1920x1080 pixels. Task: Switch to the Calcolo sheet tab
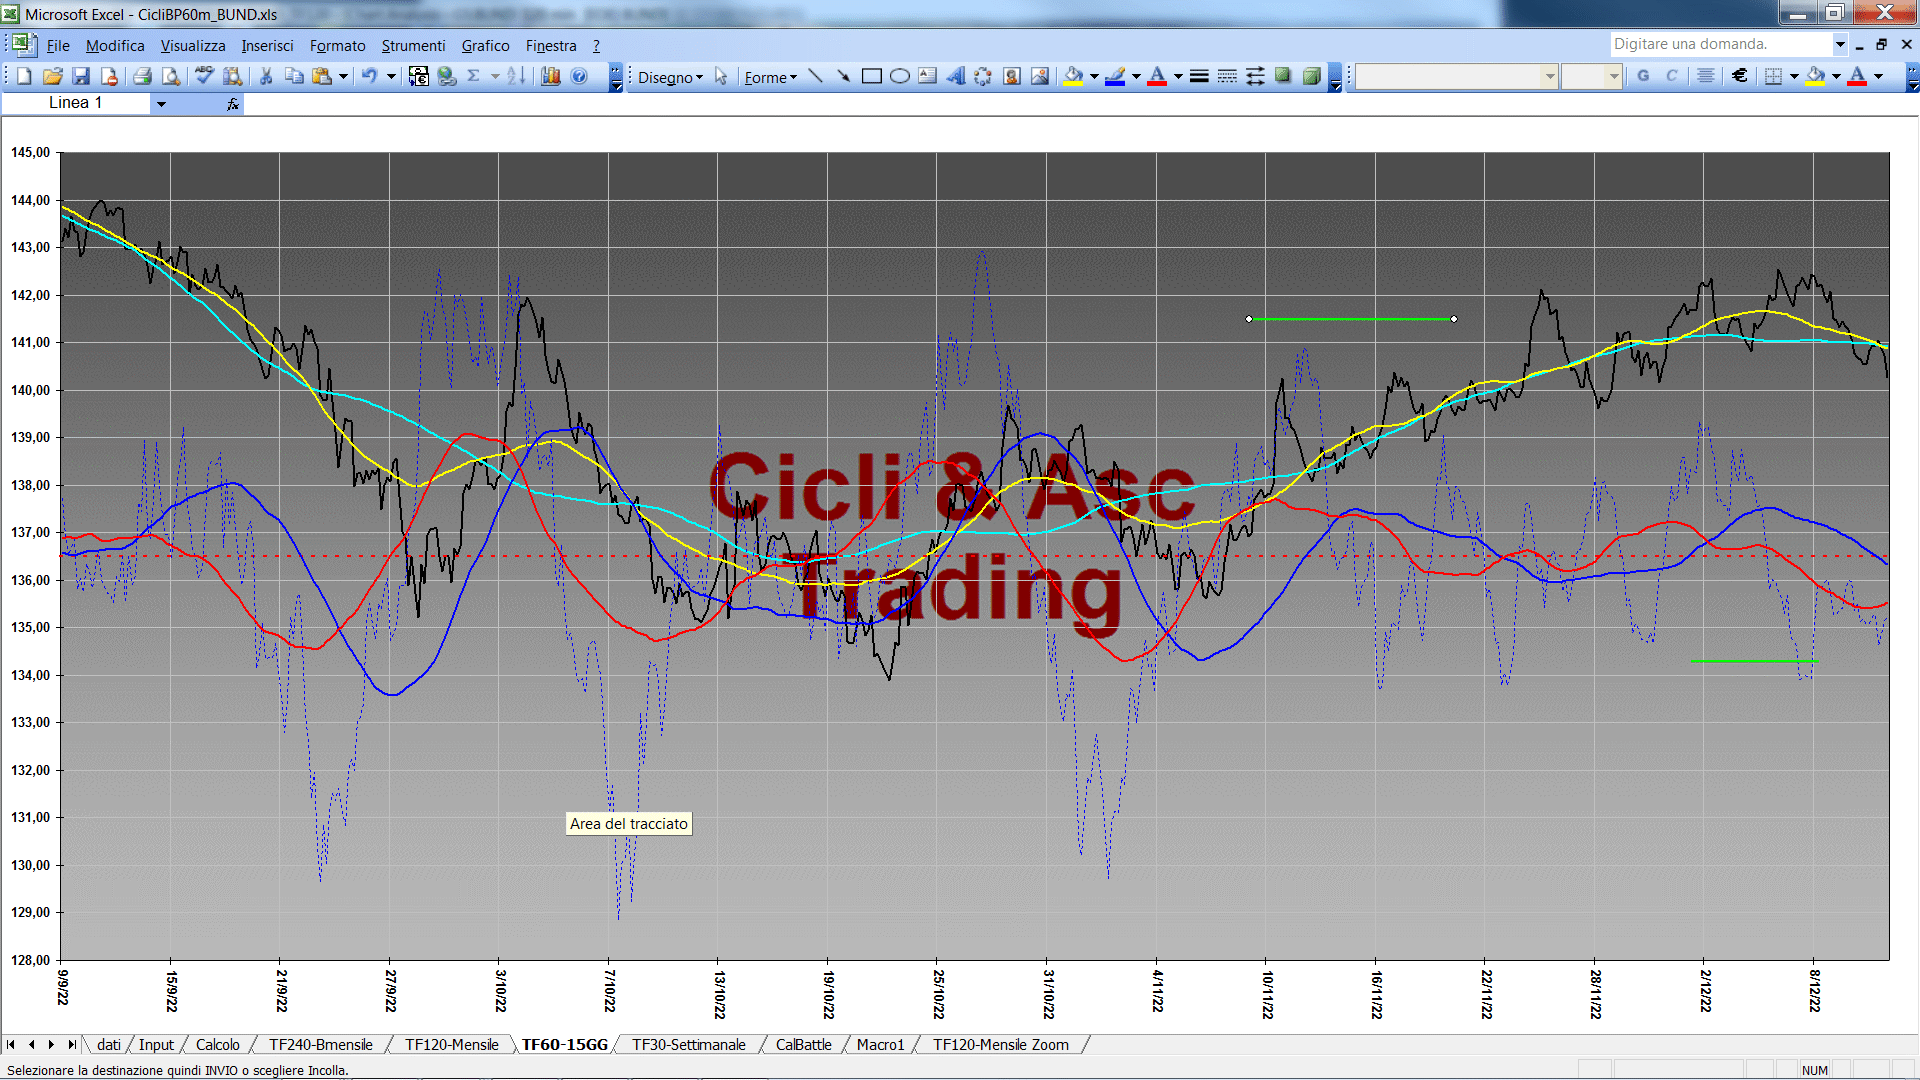(217, 1045)
